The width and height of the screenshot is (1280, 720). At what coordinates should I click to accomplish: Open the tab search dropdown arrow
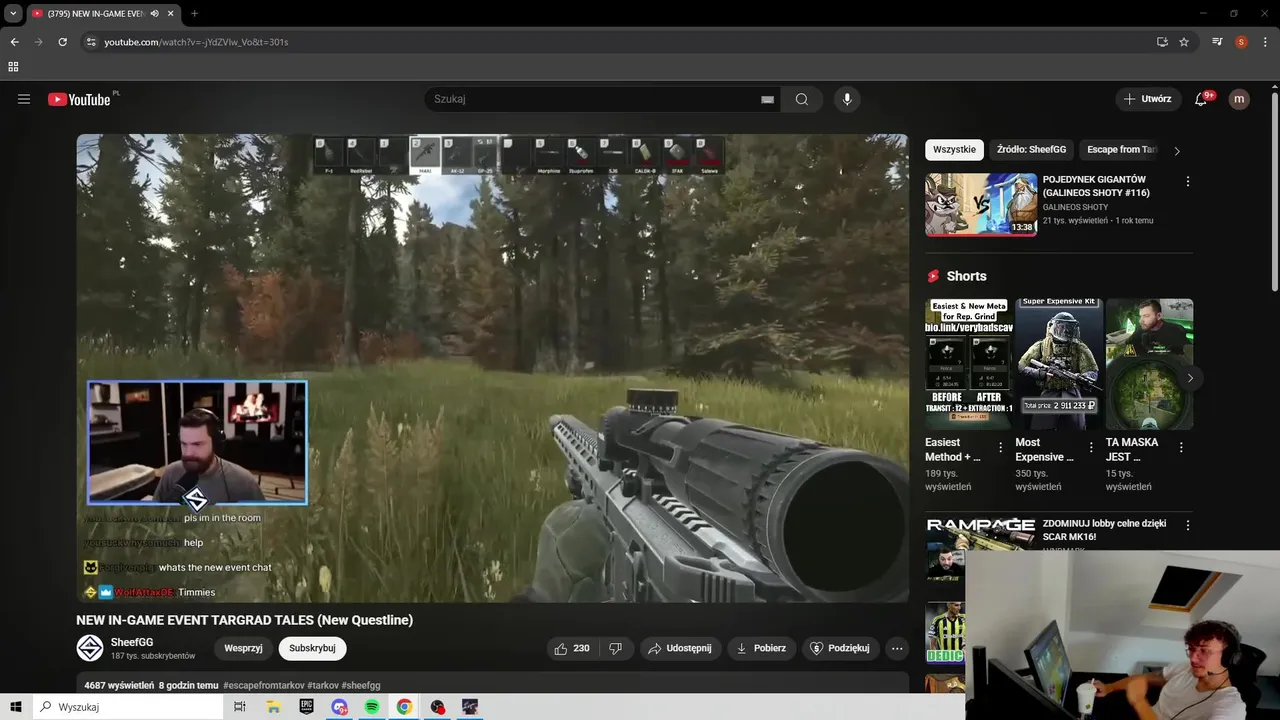pyautogui.click(x=13, y=14)
